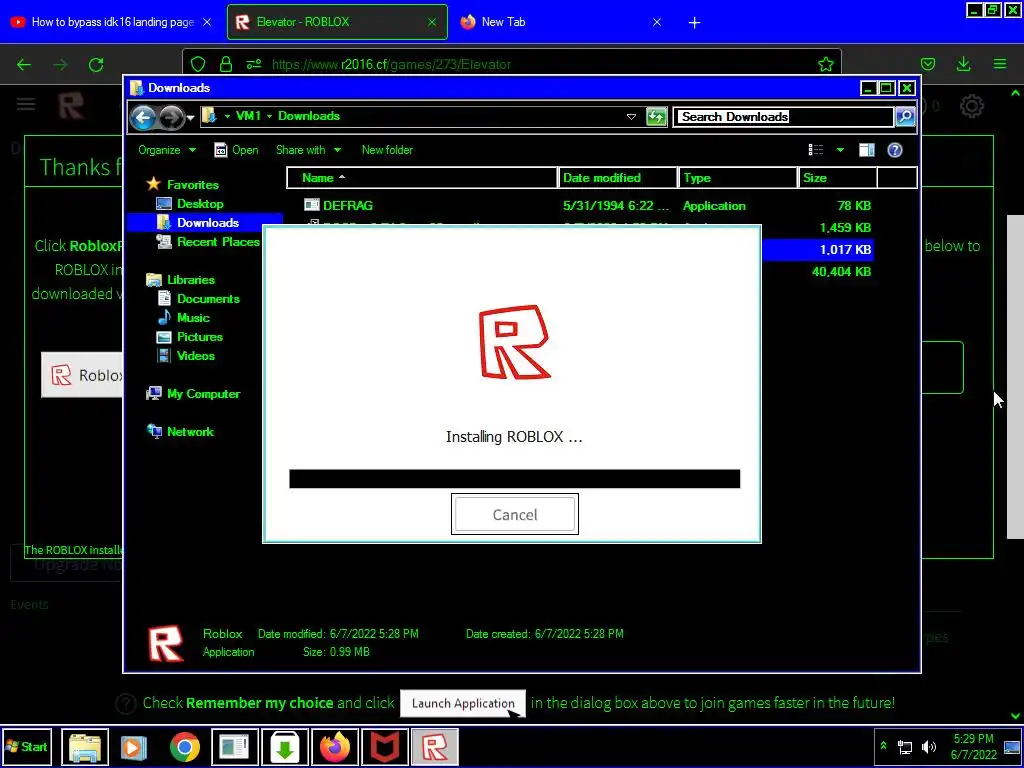Sort files by the Name column
Viewport: 1024px width, 768px height.
[422, 178]
